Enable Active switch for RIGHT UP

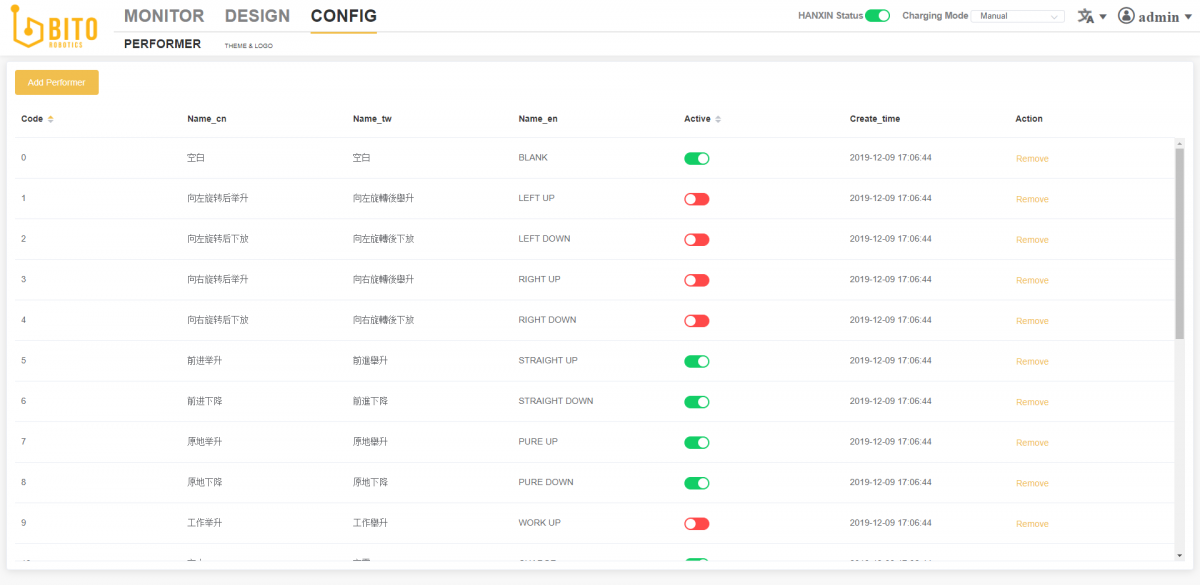pos(697,280)
